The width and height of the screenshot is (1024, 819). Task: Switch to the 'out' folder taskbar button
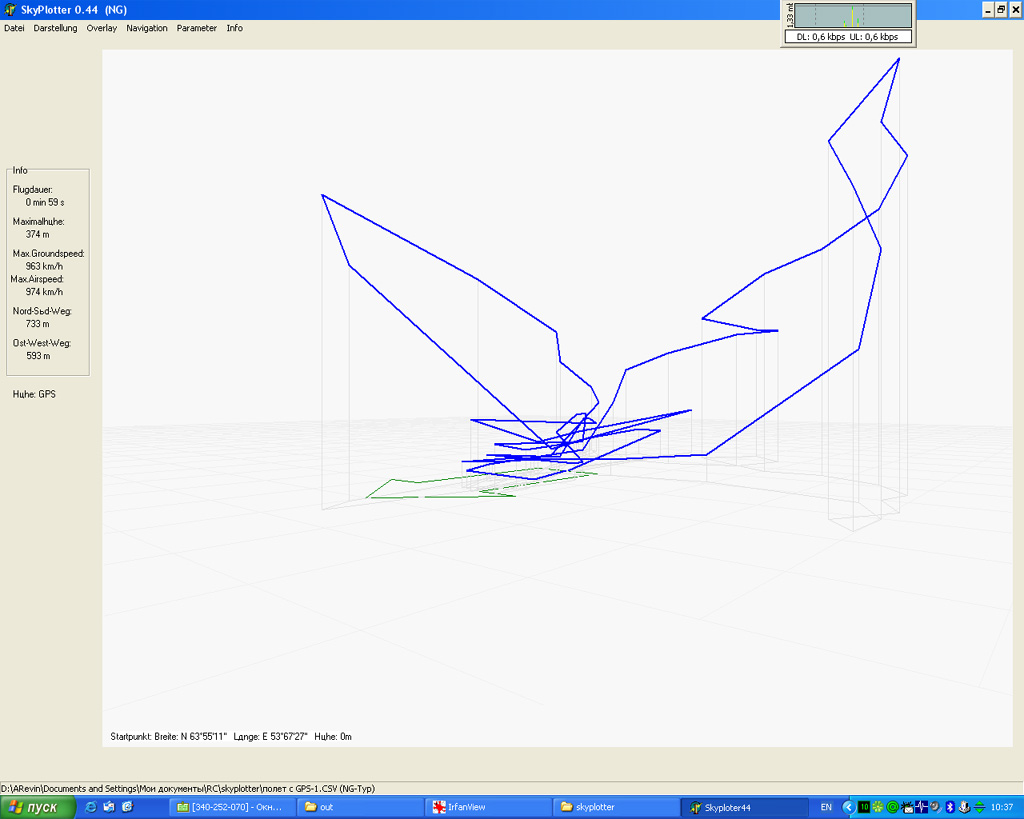[x=359, y=807]
